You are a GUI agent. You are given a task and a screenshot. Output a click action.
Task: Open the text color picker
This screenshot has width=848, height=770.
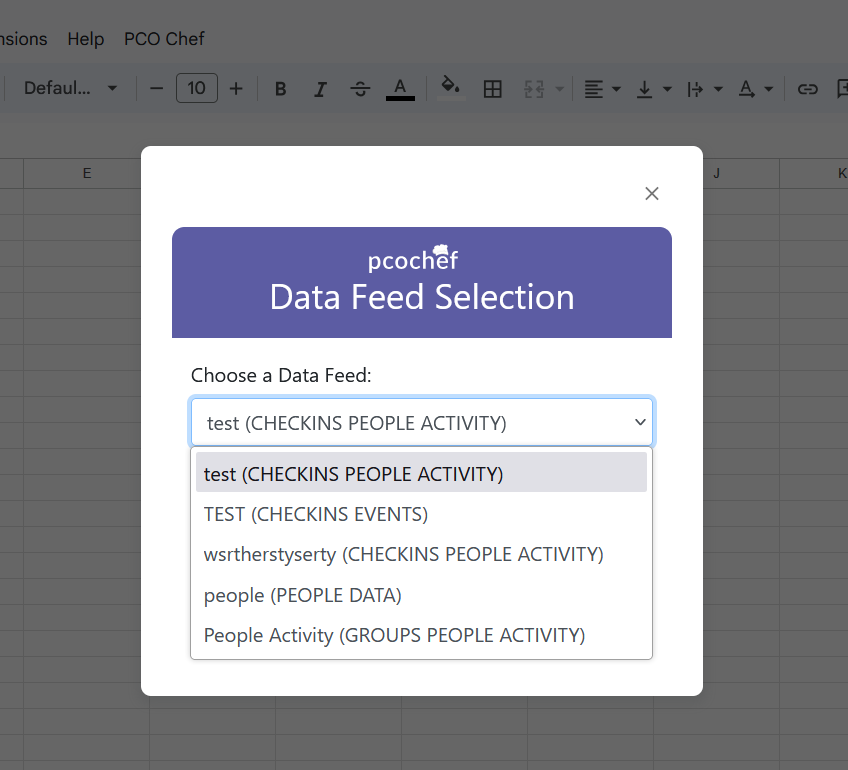(x=400, y=89)
